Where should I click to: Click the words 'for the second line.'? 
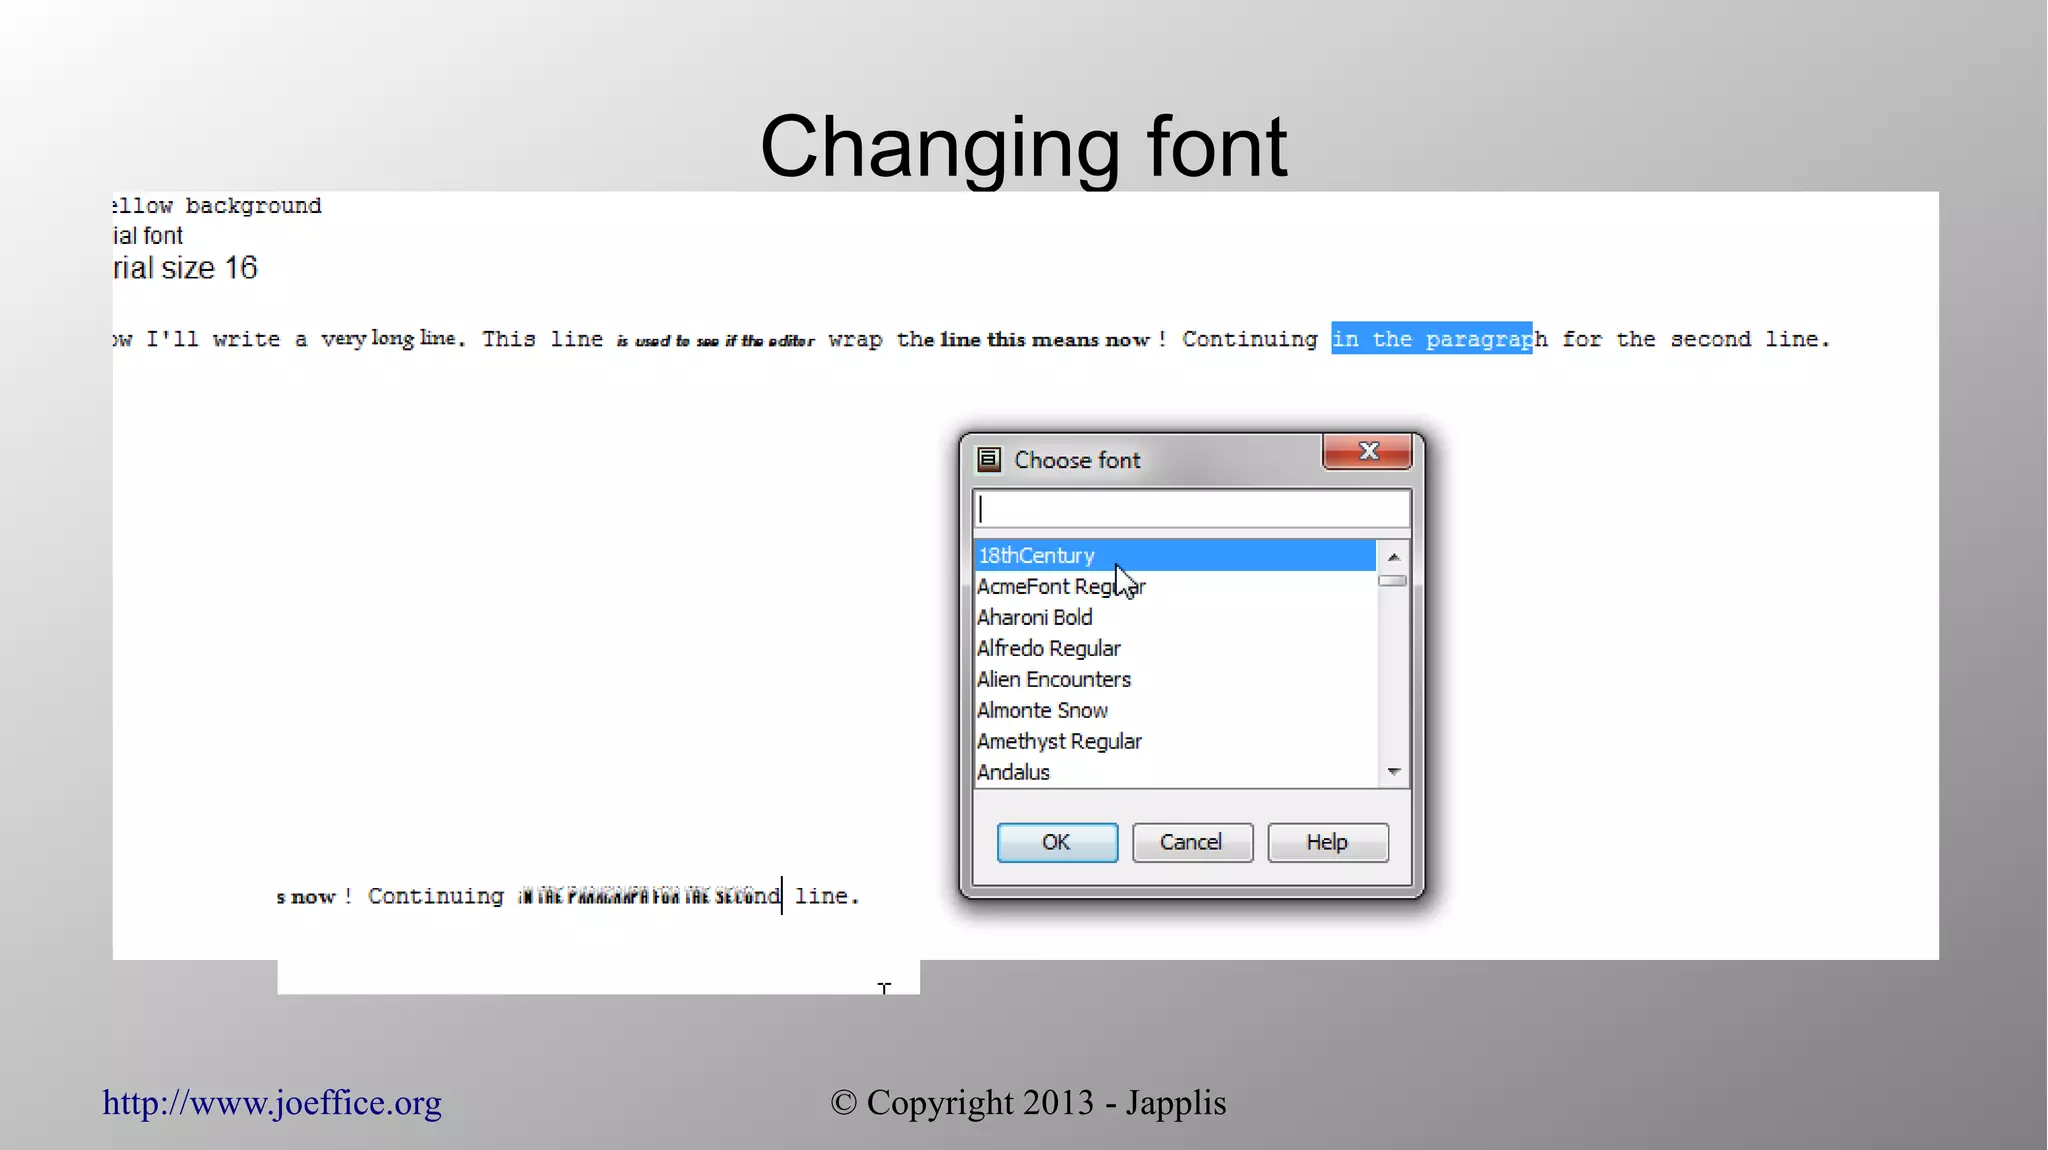pyautogui.click(x=1696, y=339)
